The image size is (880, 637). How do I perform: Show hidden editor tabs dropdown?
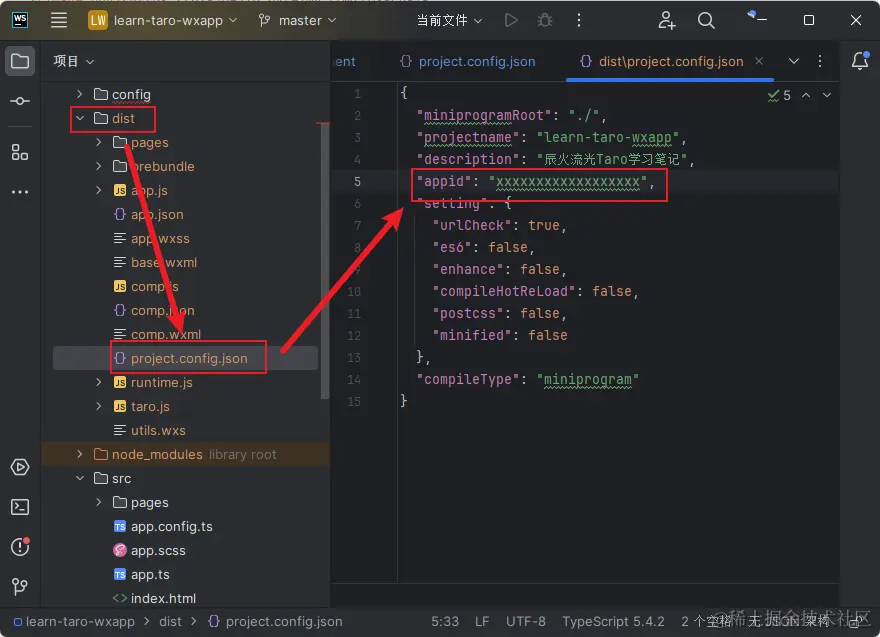click(794, 61)
